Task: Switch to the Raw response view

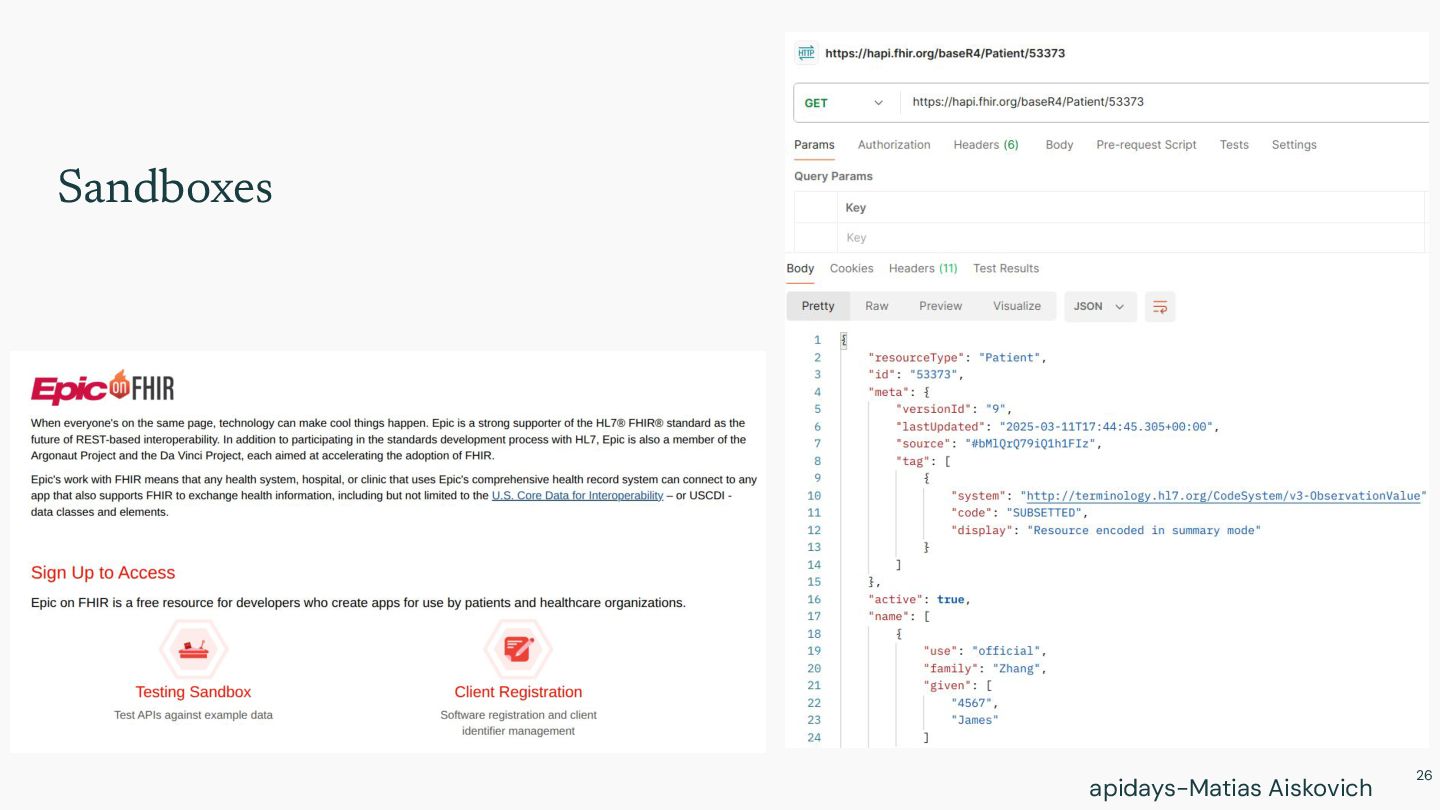Action: (877, 306)
